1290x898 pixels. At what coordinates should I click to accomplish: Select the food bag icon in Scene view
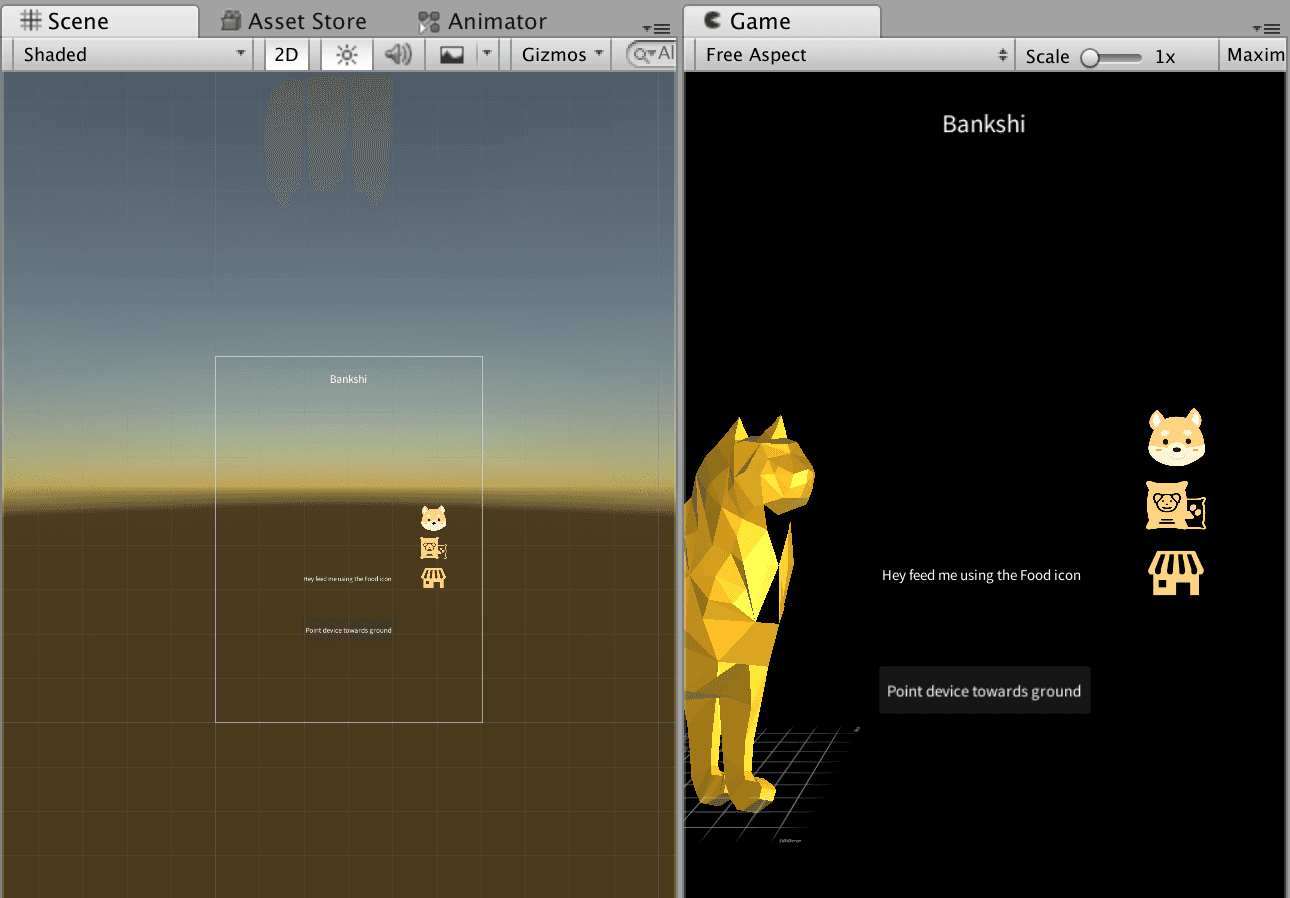(x=433, y=548)
